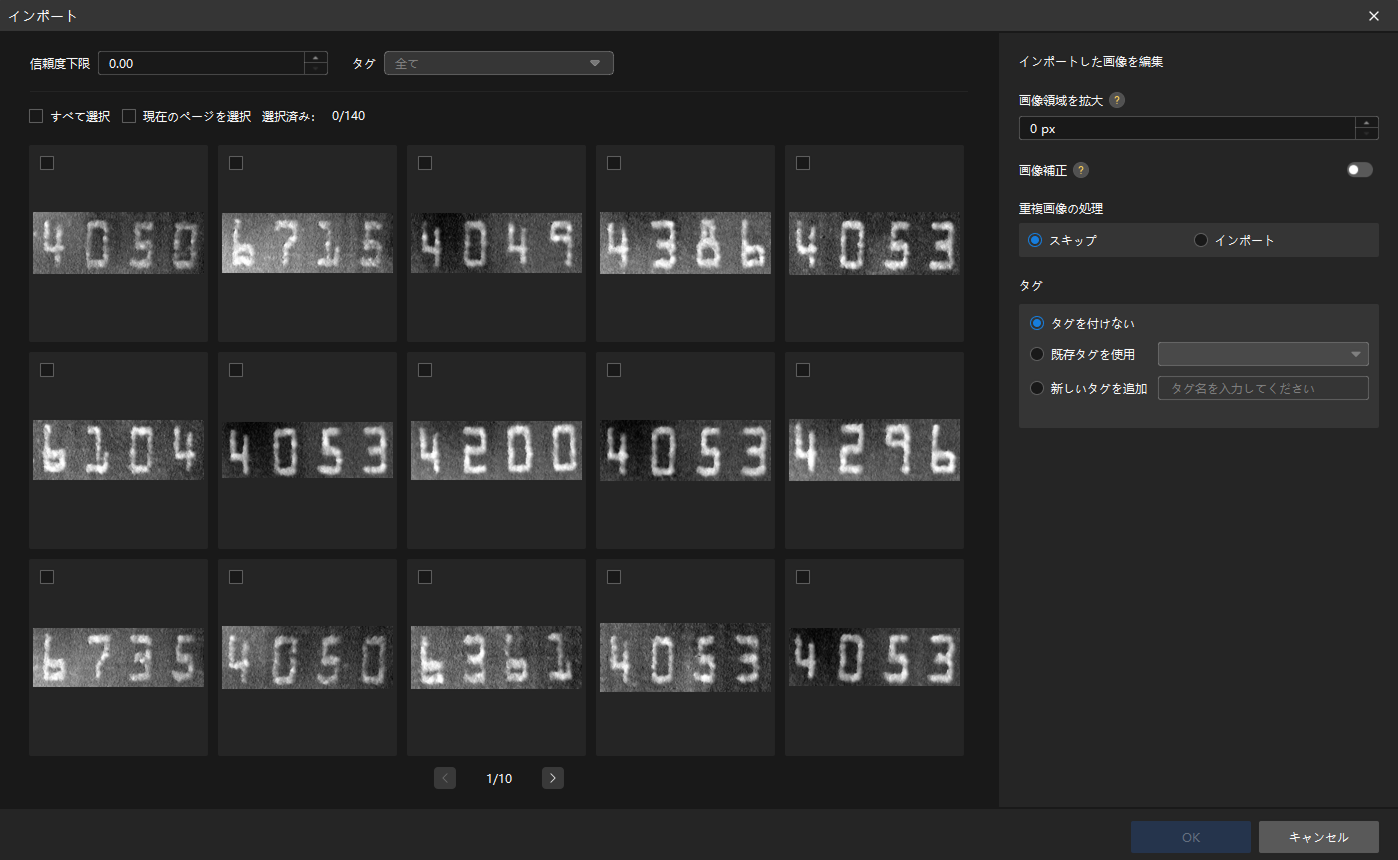
Task: Tick checkbox of the 4049 image
Action: pos(425,163)
